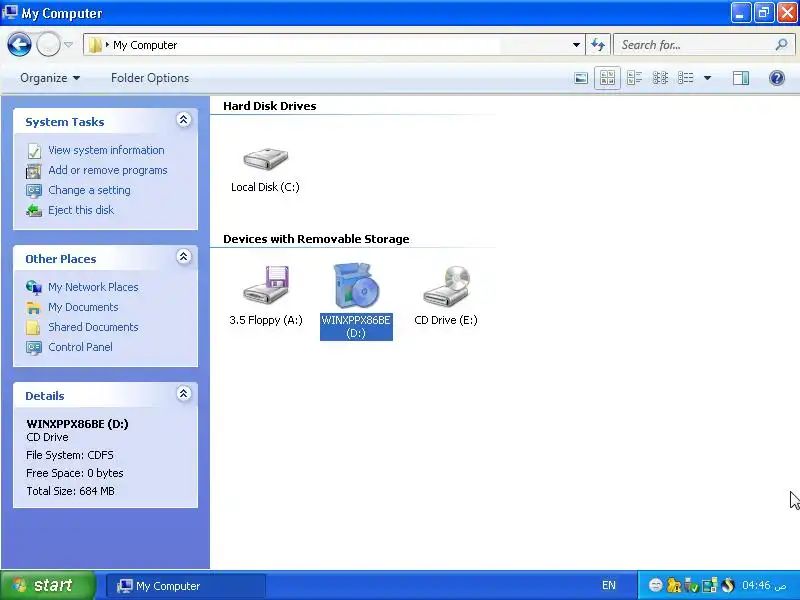Toggle the preview pane layout icon

(740, 78)
